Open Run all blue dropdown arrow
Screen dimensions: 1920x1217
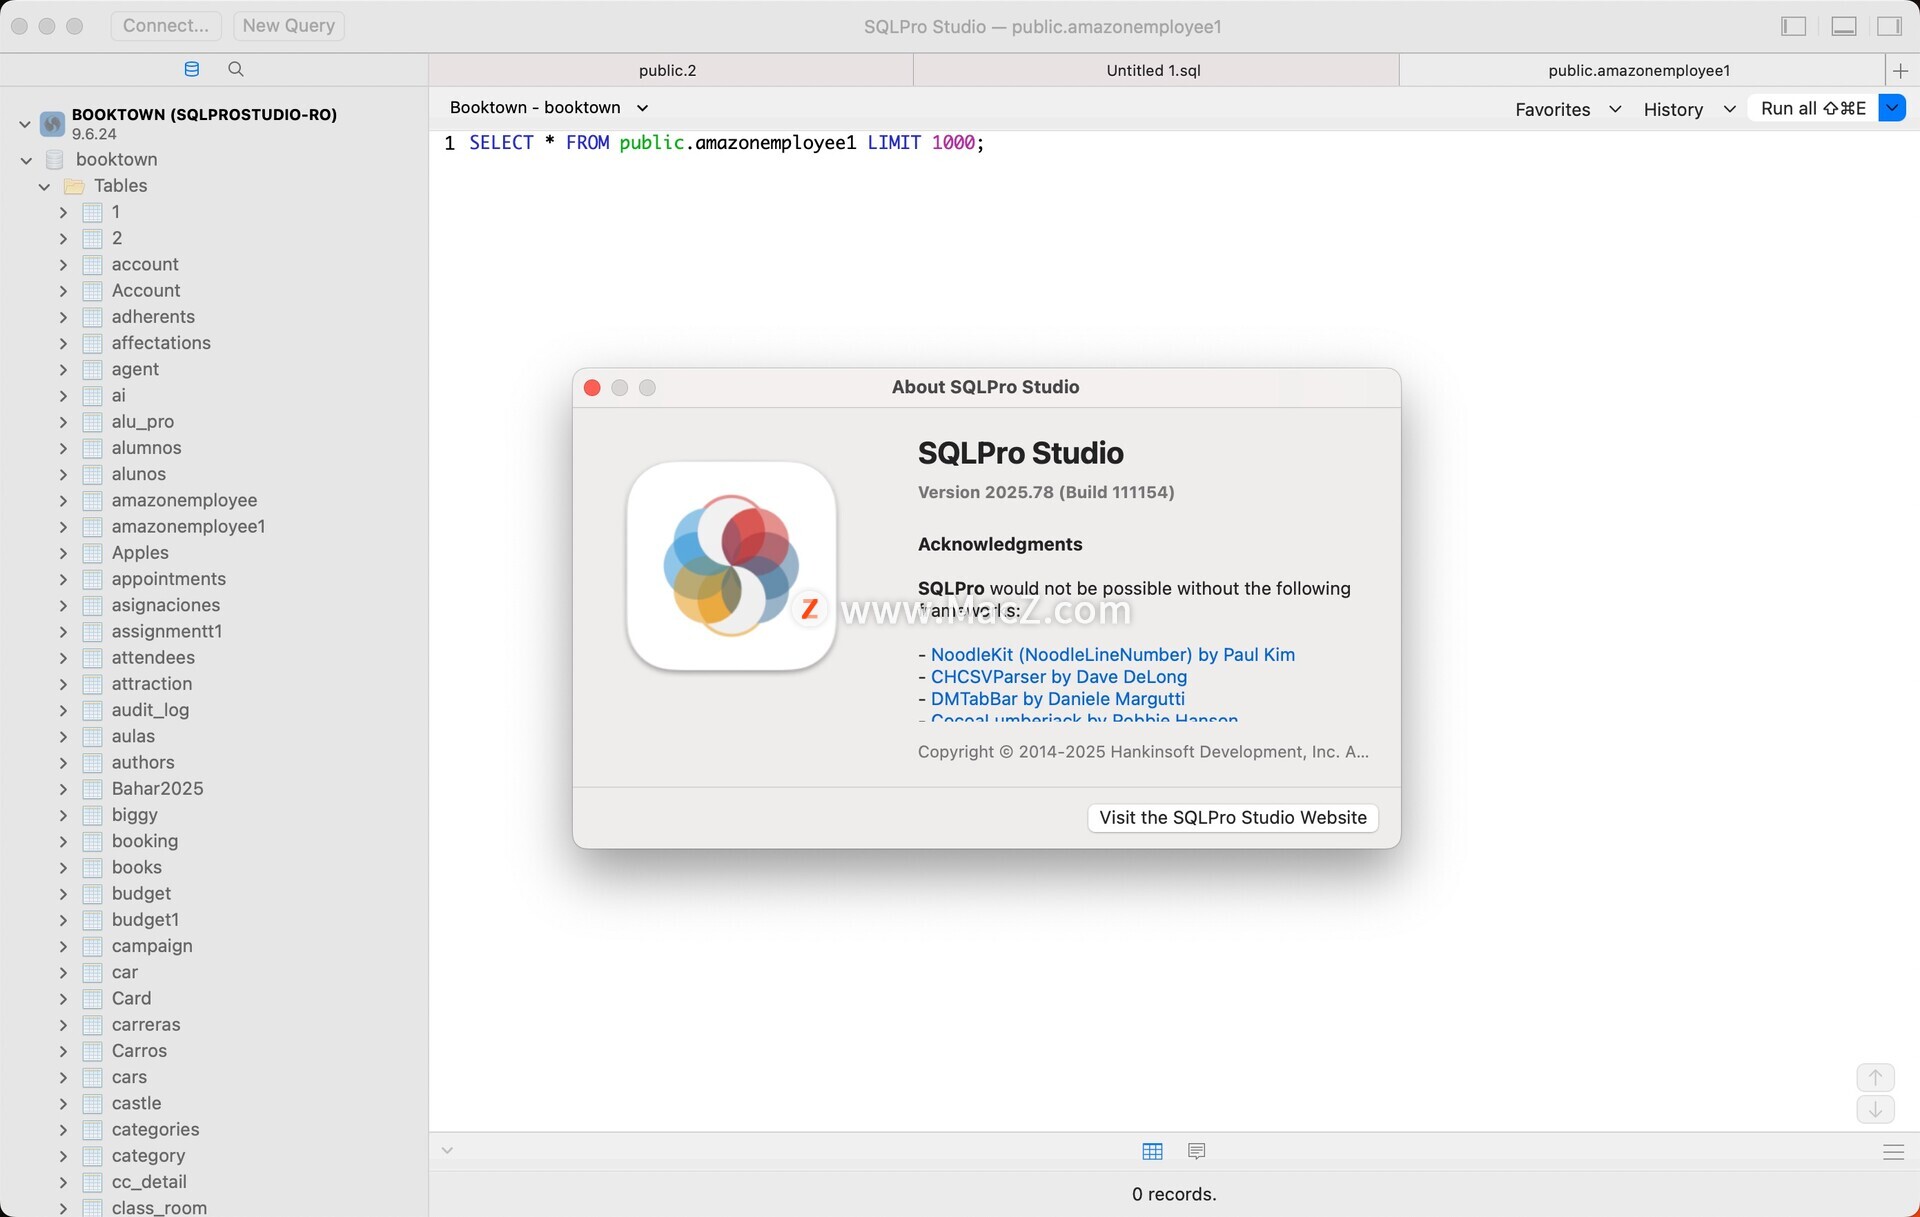point(1892,108)
